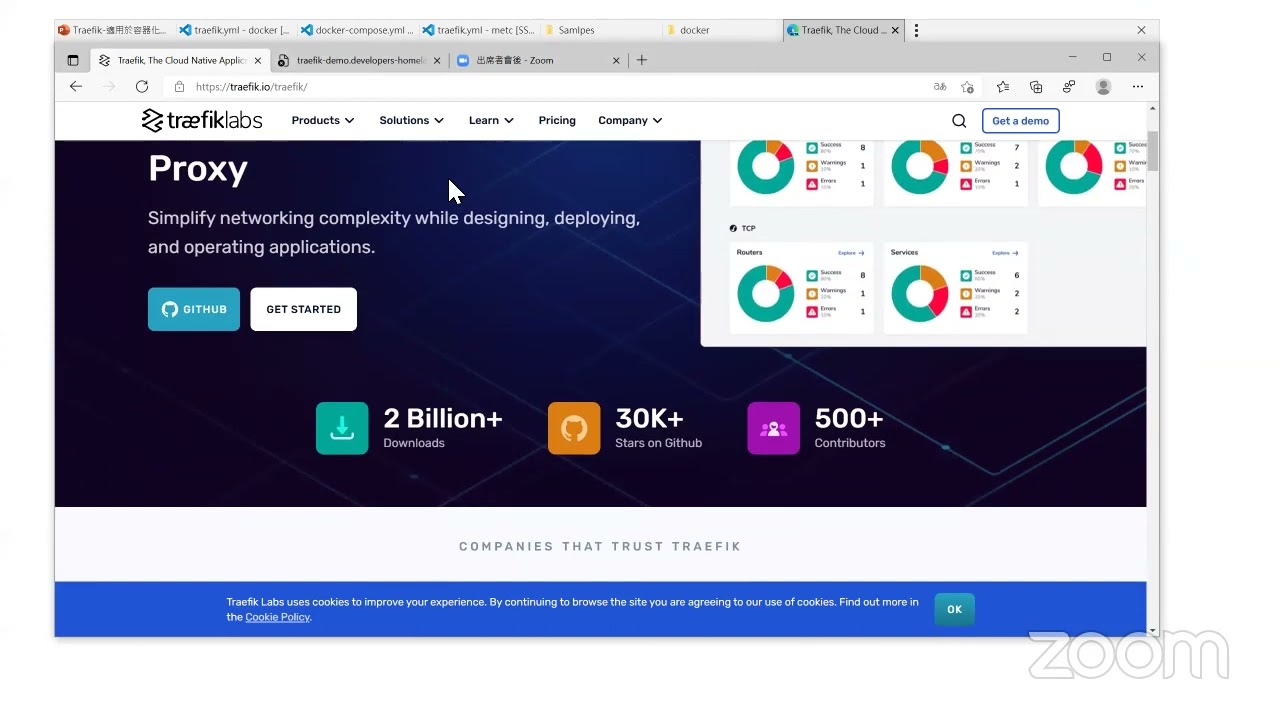This screenshot has height=720, width=1280.
Task: Click the '2 Billion+' downloads text
Action: click(443, 419)
